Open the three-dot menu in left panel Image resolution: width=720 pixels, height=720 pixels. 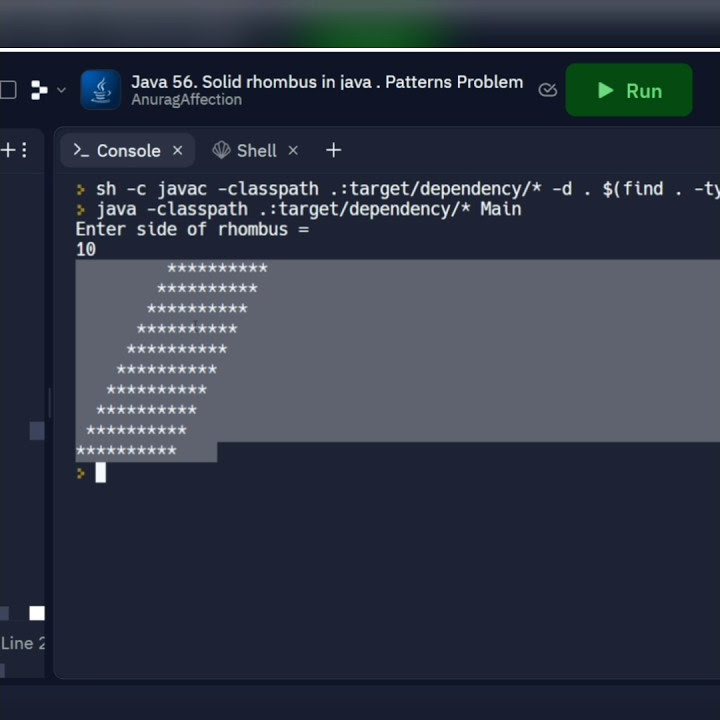click(25, 150)
